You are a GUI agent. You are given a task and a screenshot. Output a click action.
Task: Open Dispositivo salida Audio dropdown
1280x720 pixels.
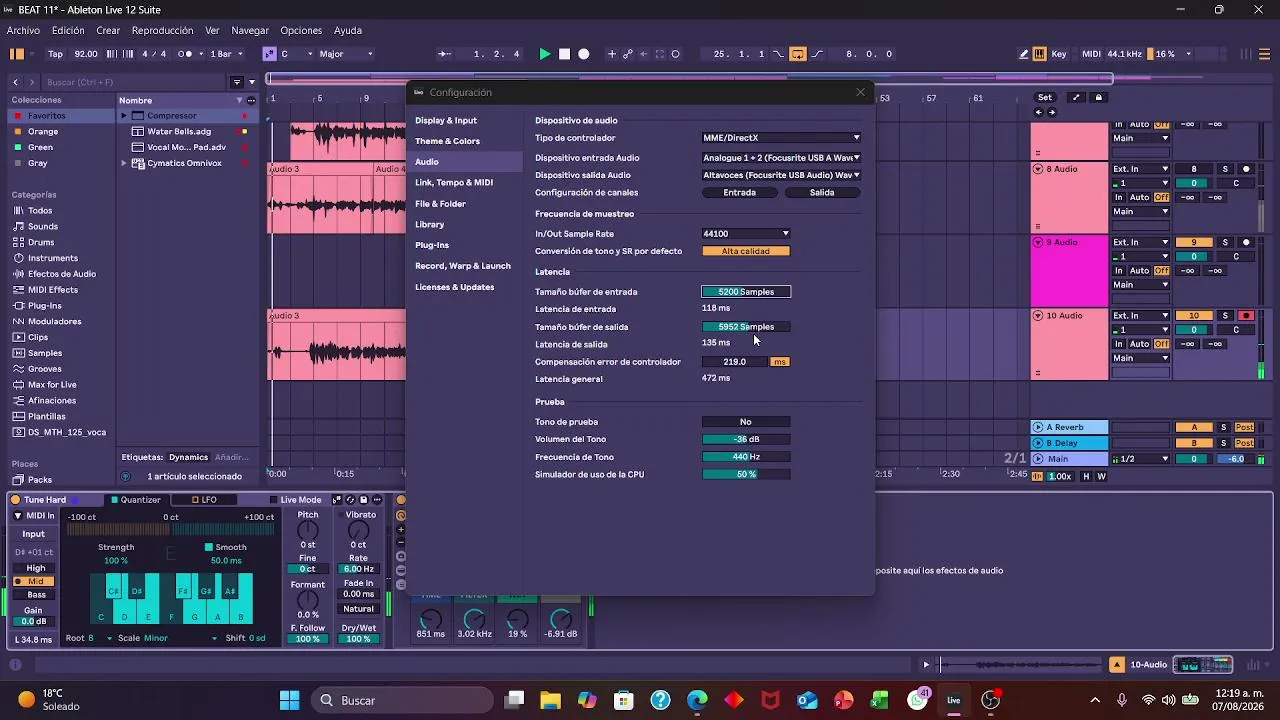click(x=781, y=175)
